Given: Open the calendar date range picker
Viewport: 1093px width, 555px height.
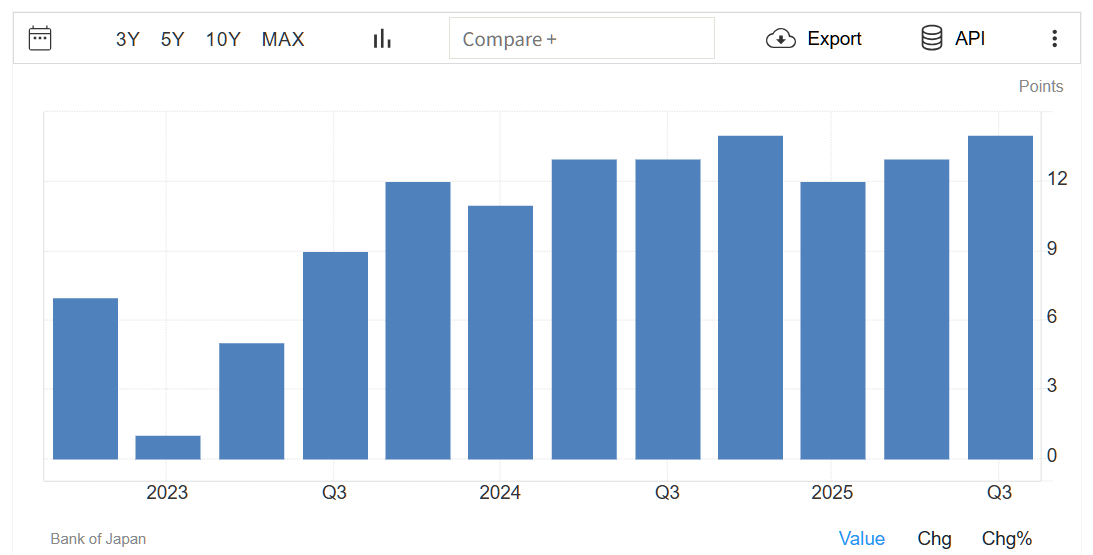Looking at the screenshot, I should tap(40, 39).
